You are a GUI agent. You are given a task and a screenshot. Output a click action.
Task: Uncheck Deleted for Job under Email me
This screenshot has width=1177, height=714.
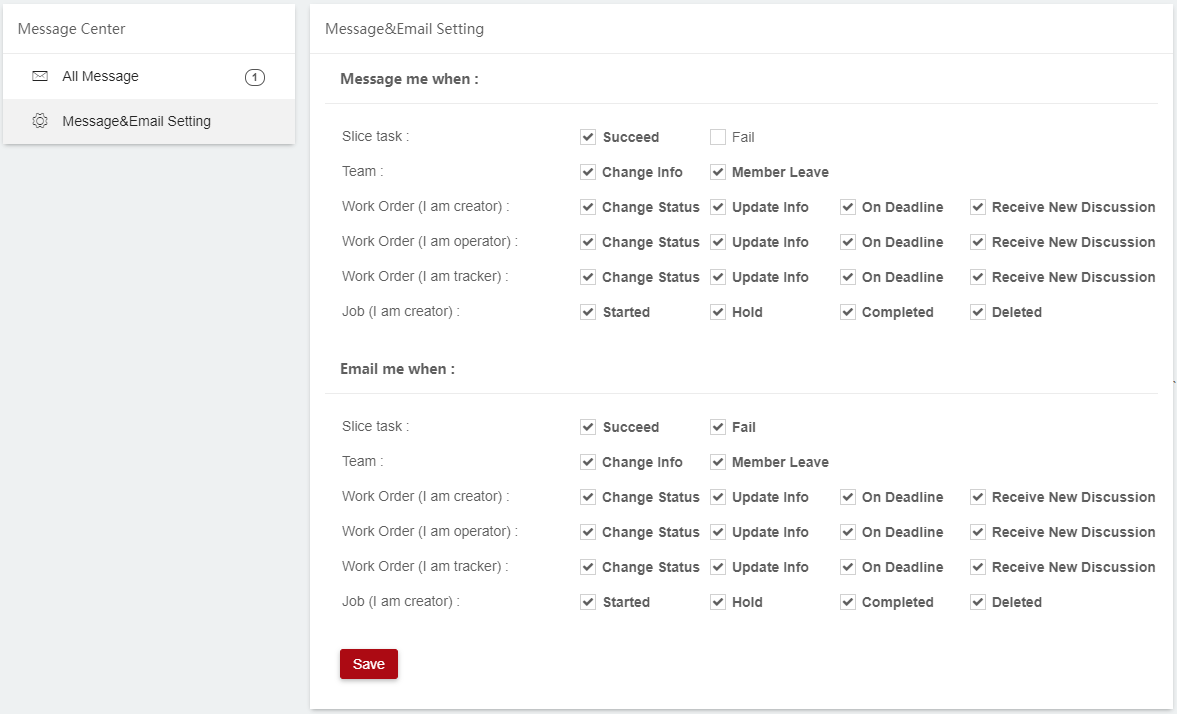pos(978,602)
